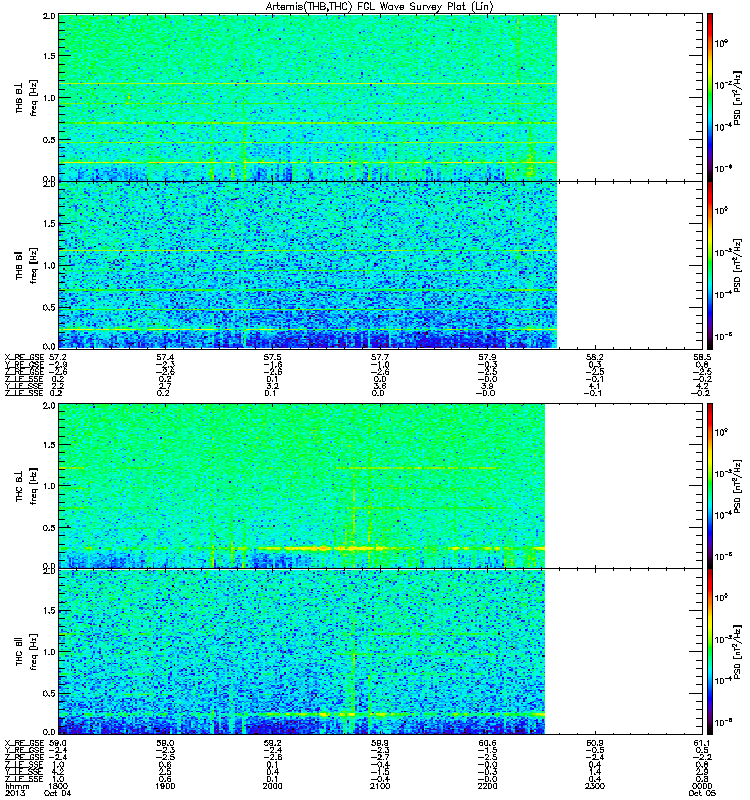Click the 0.5 tick on THB B-parallel axis

[x=49, y=308]
